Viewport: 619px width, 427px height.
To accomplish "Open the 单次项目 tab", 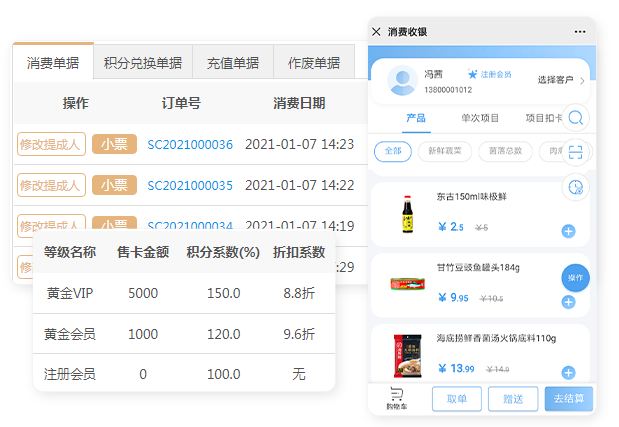I will point(480,118).
